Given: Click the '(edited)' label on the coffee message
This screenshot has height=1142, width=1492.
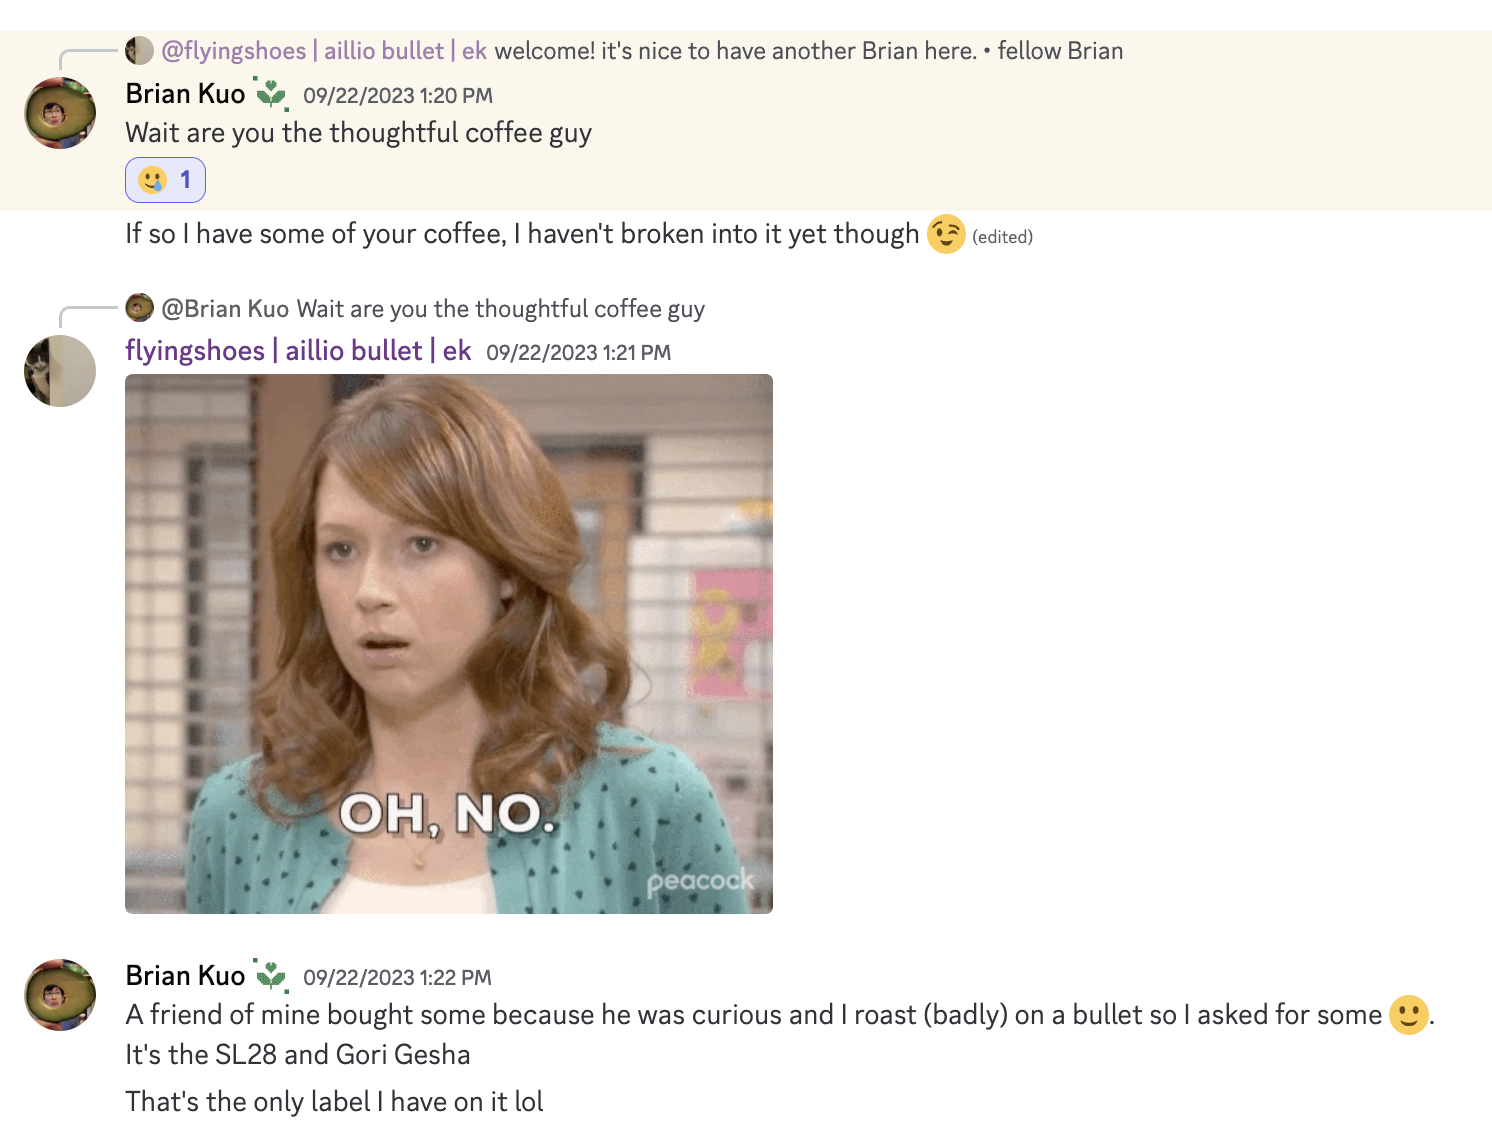Looking at the screenshot, I should (x=1002, y=237).
